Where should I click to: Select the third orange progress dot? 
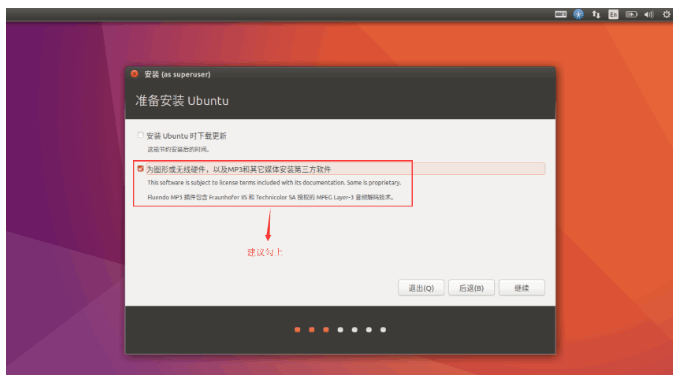coord(326,330)
